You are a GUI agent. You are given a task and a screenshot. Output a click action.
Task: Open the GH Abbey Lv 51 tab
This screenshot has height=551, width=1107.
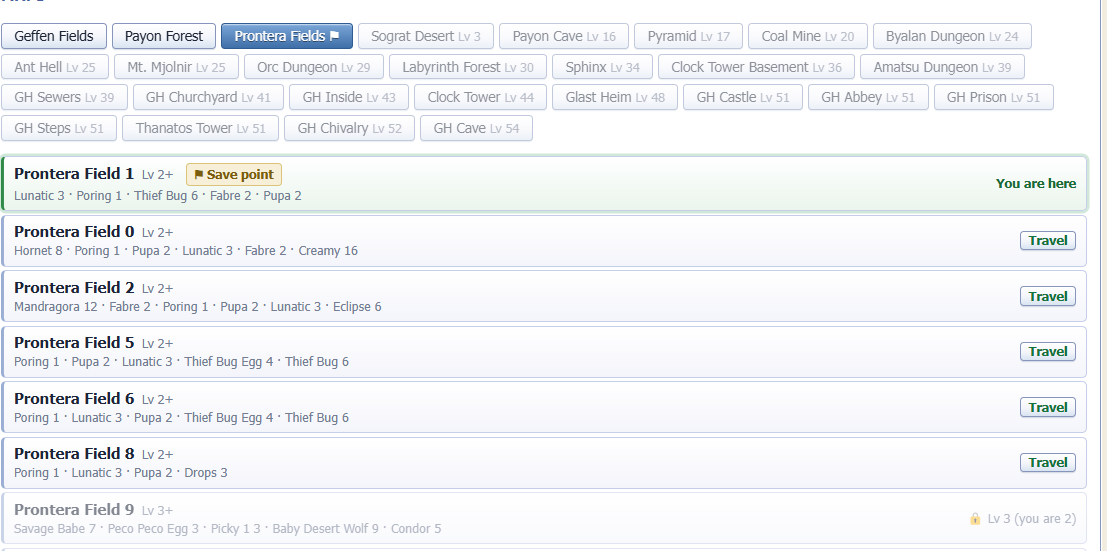click(x=868, y=97)
